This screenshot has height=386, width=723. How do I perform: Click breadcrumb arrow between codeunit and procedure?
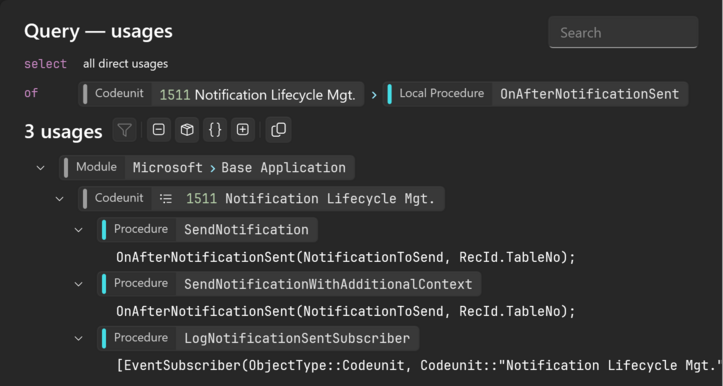pyautogui.click(x=374, y=95)
